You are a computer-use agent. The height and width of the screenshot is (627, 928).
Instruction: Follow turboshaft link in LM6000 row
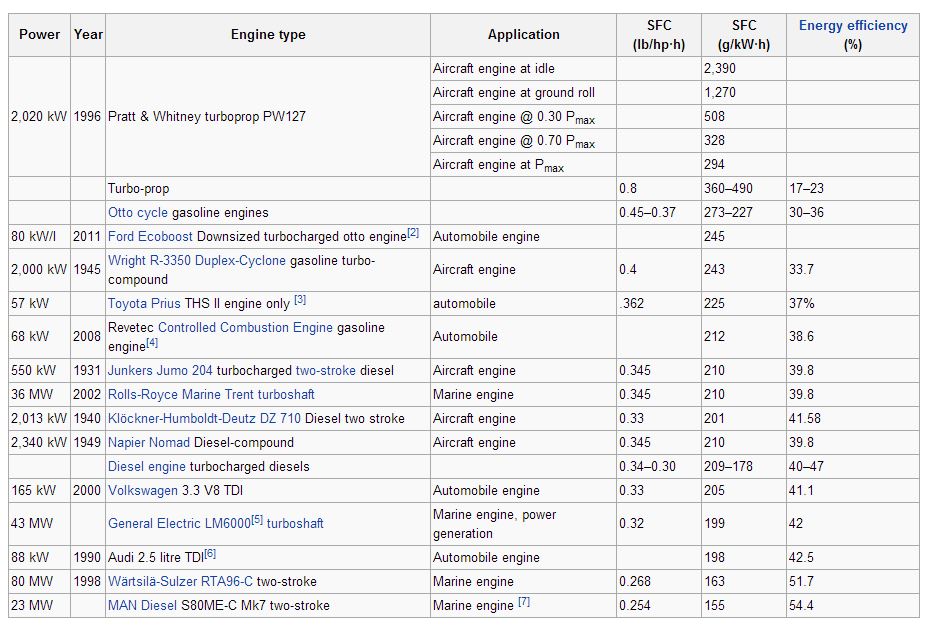click(x=295, y=523)
